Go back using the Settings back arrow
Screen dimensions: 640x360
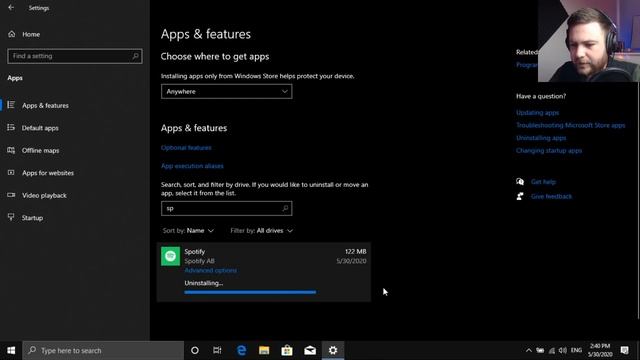(x=11, y=8)
